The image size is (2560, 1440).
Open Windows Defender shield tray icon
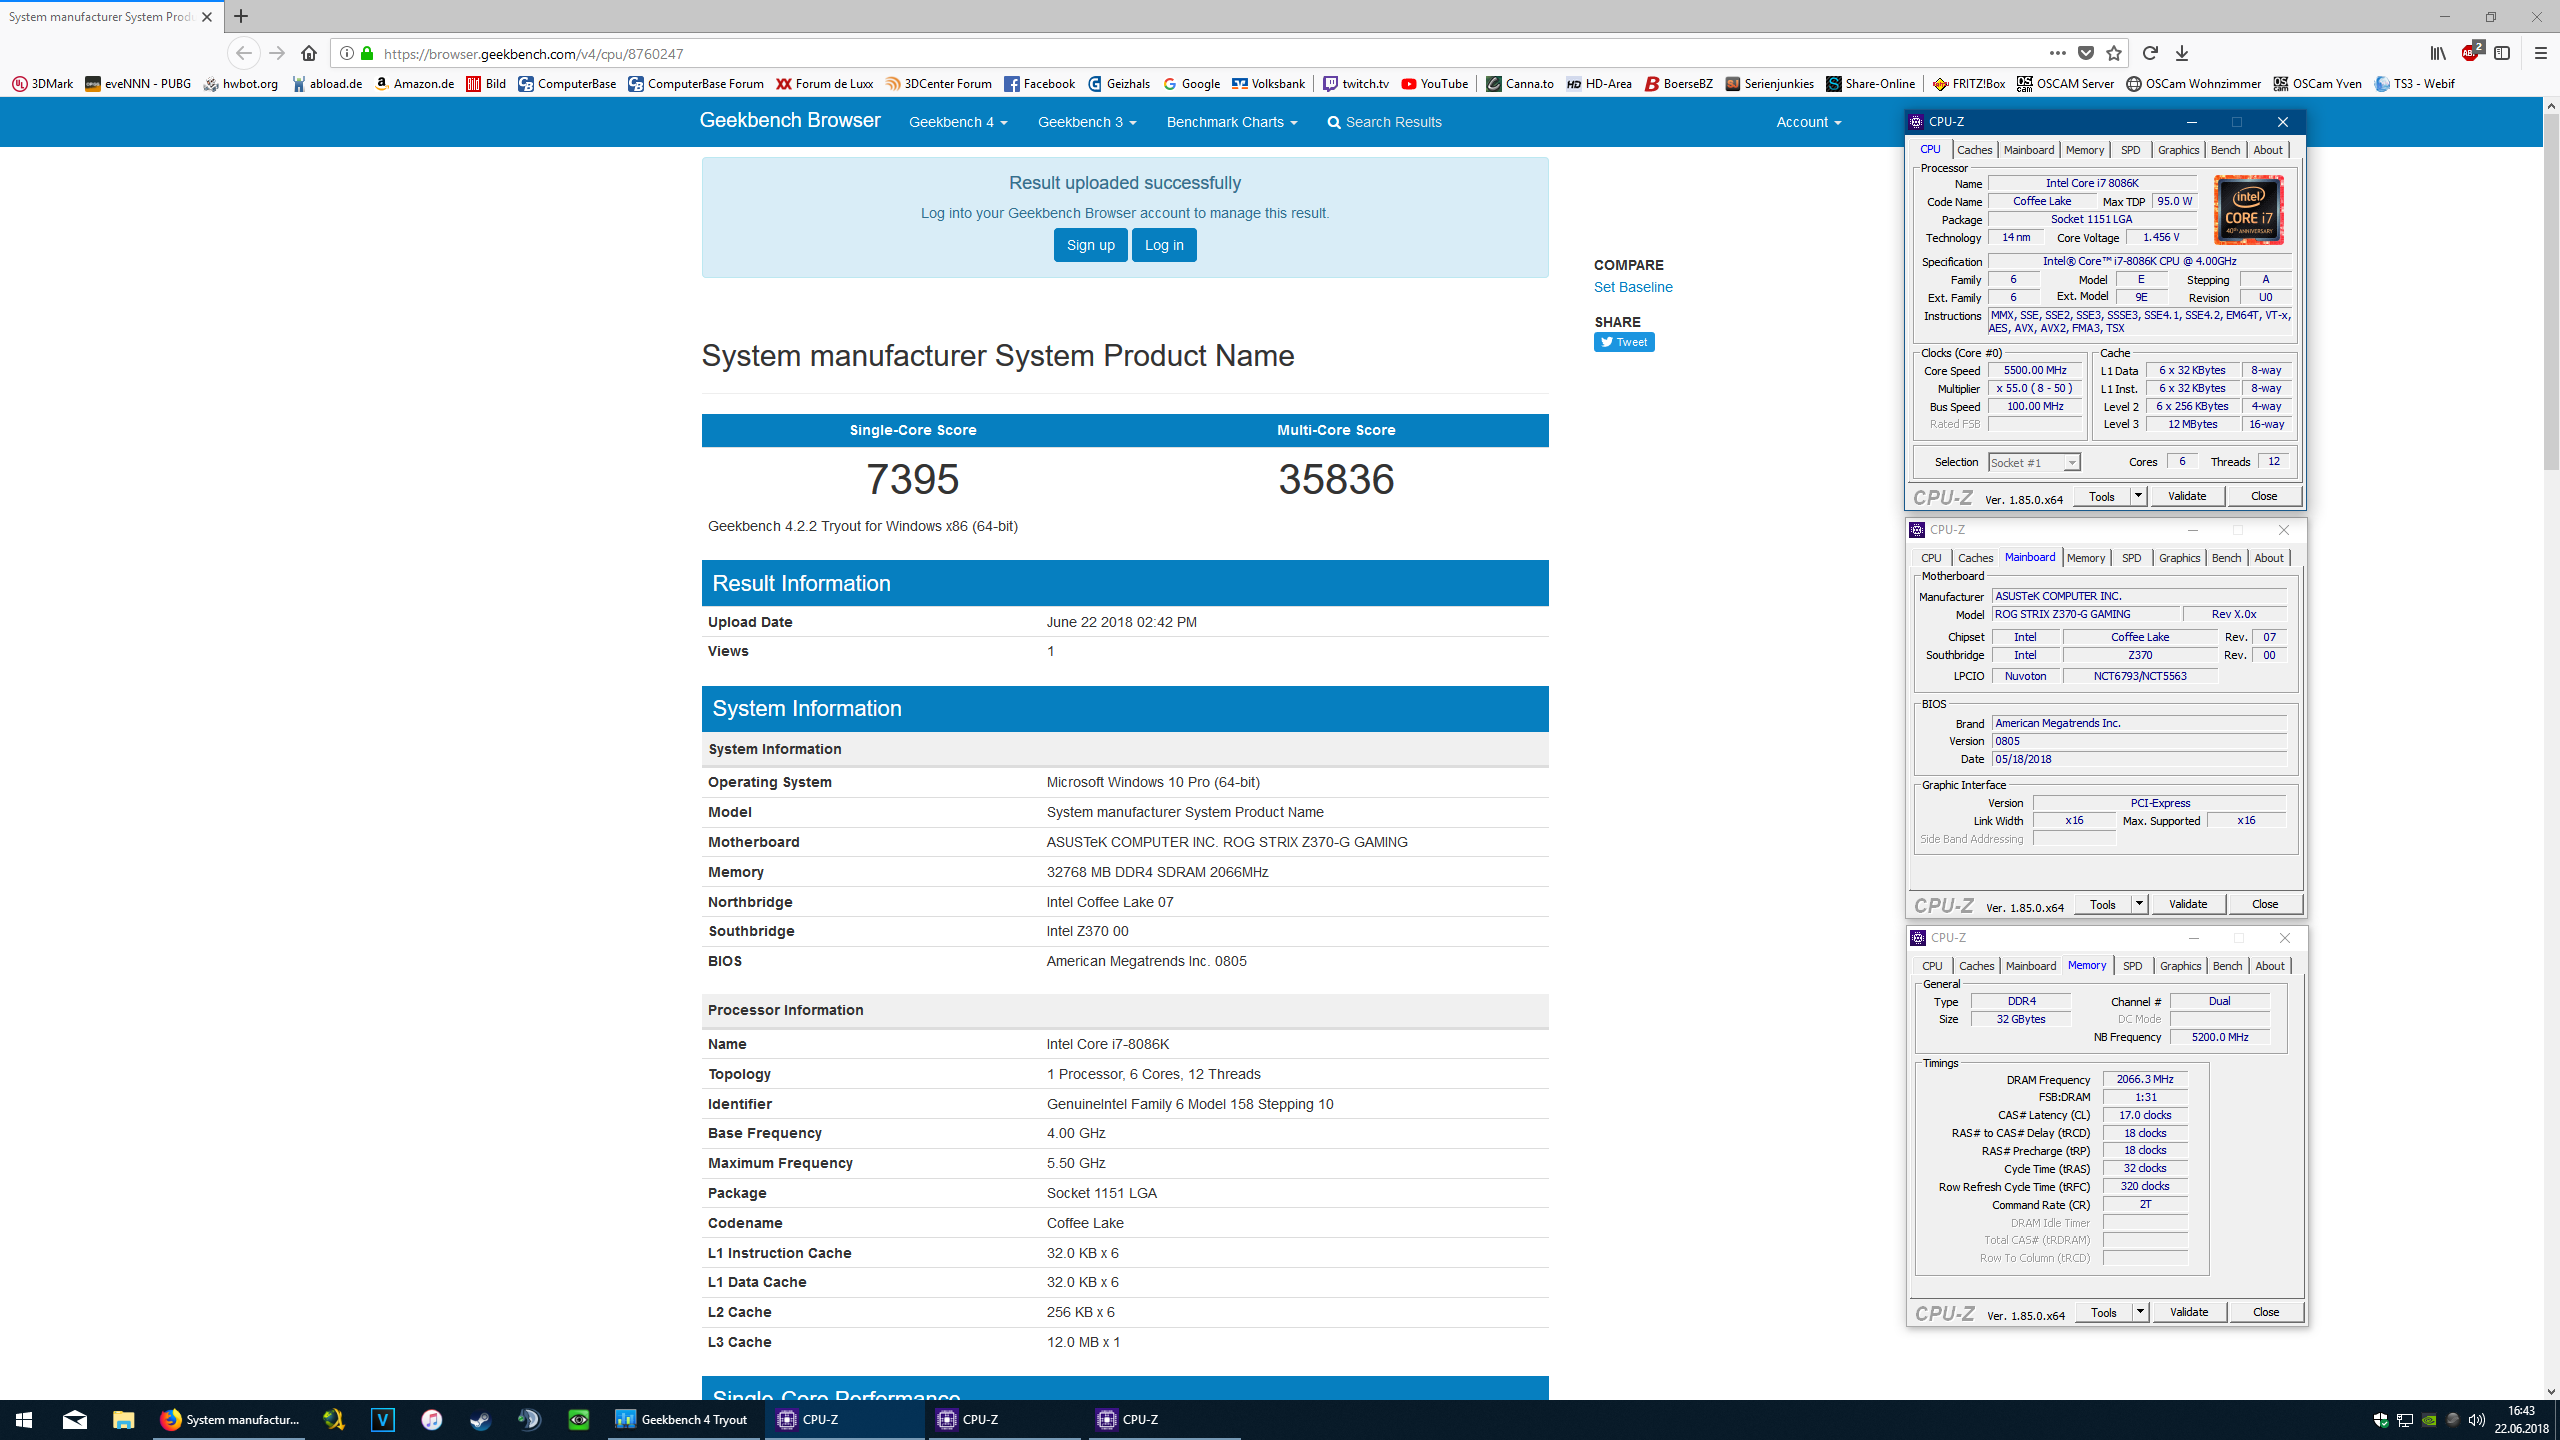coord(2380,1419)
